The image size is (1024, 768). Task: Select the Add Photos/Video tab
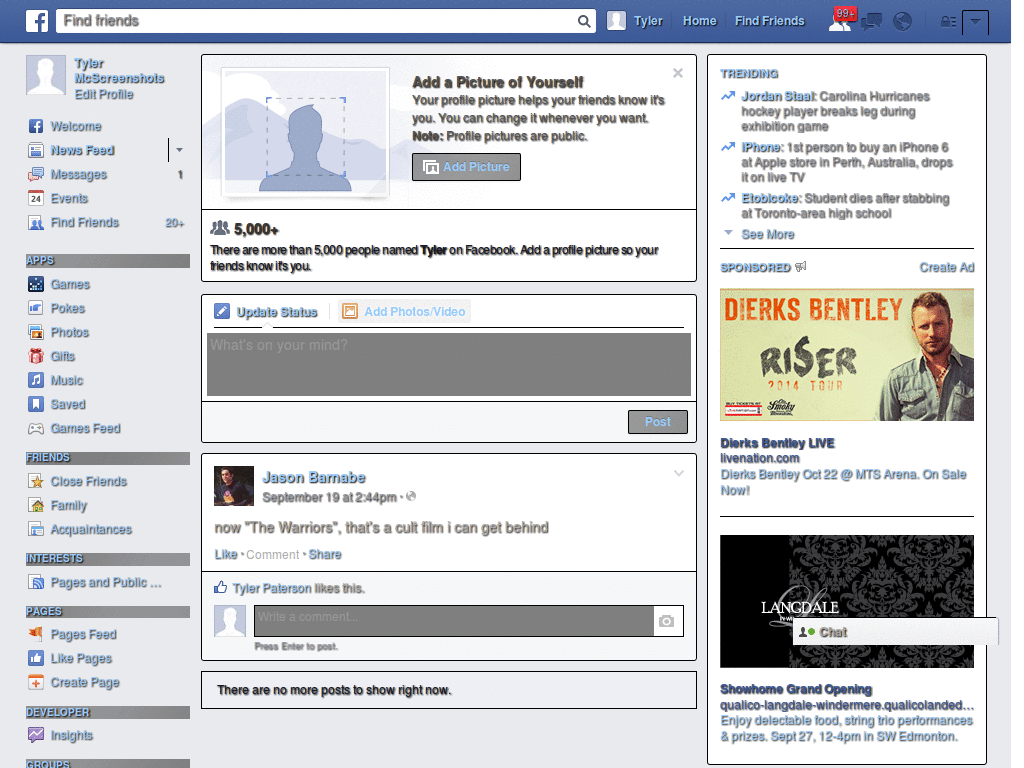[x=404, y=312]
